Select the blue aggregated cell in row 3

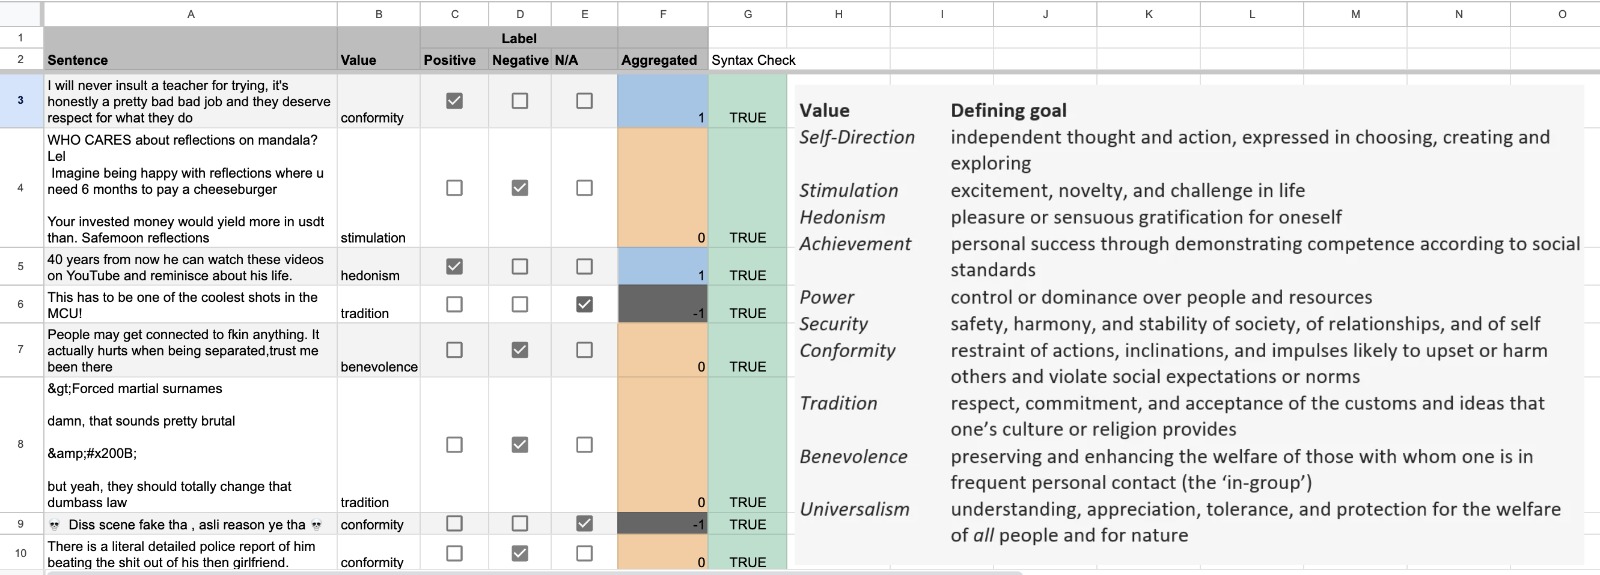(x=662, y=101)
